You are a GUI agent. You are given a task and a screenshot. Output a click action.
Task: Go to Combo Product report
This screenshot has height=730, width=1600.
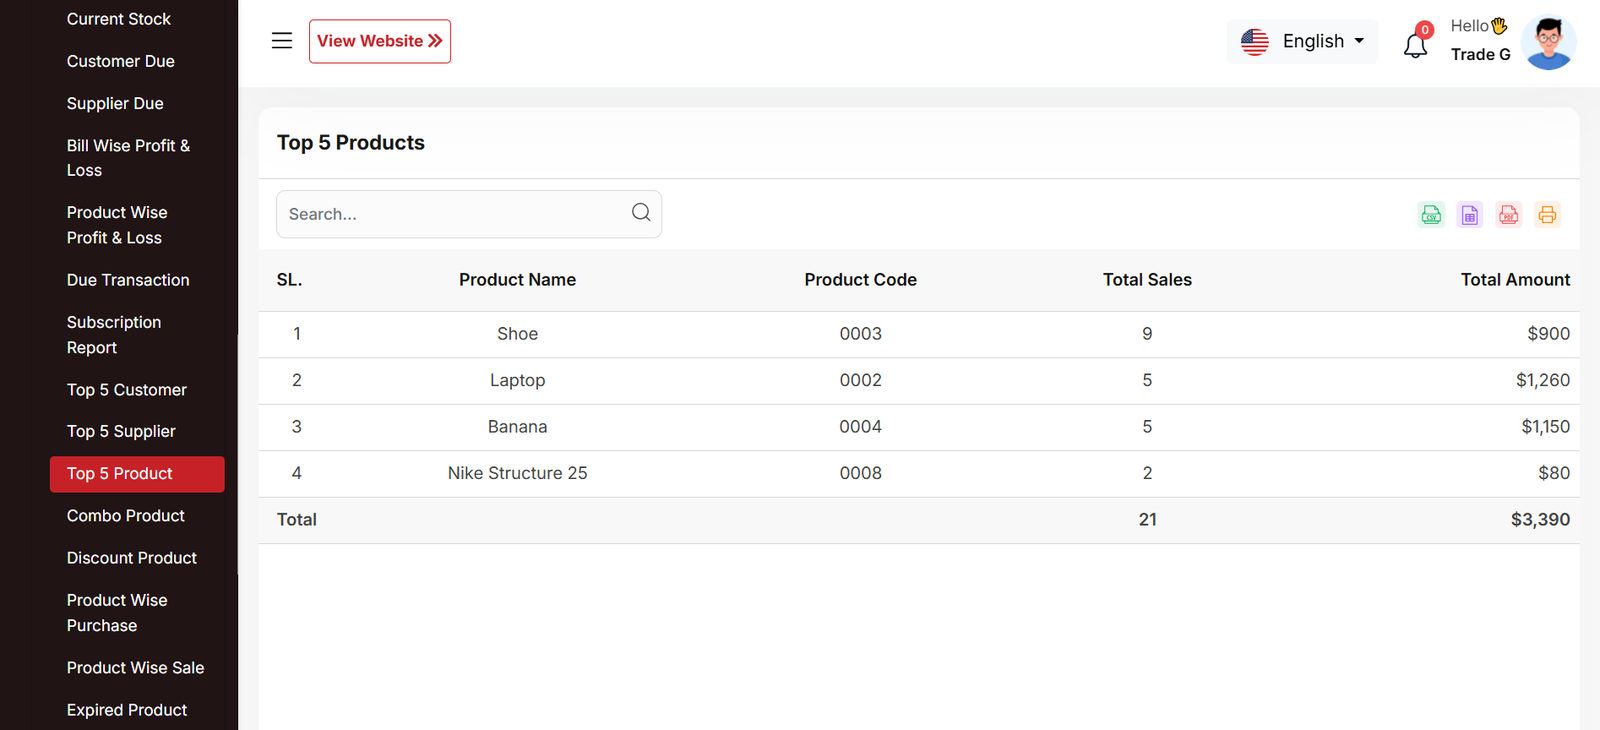click(x=126, y=516)
